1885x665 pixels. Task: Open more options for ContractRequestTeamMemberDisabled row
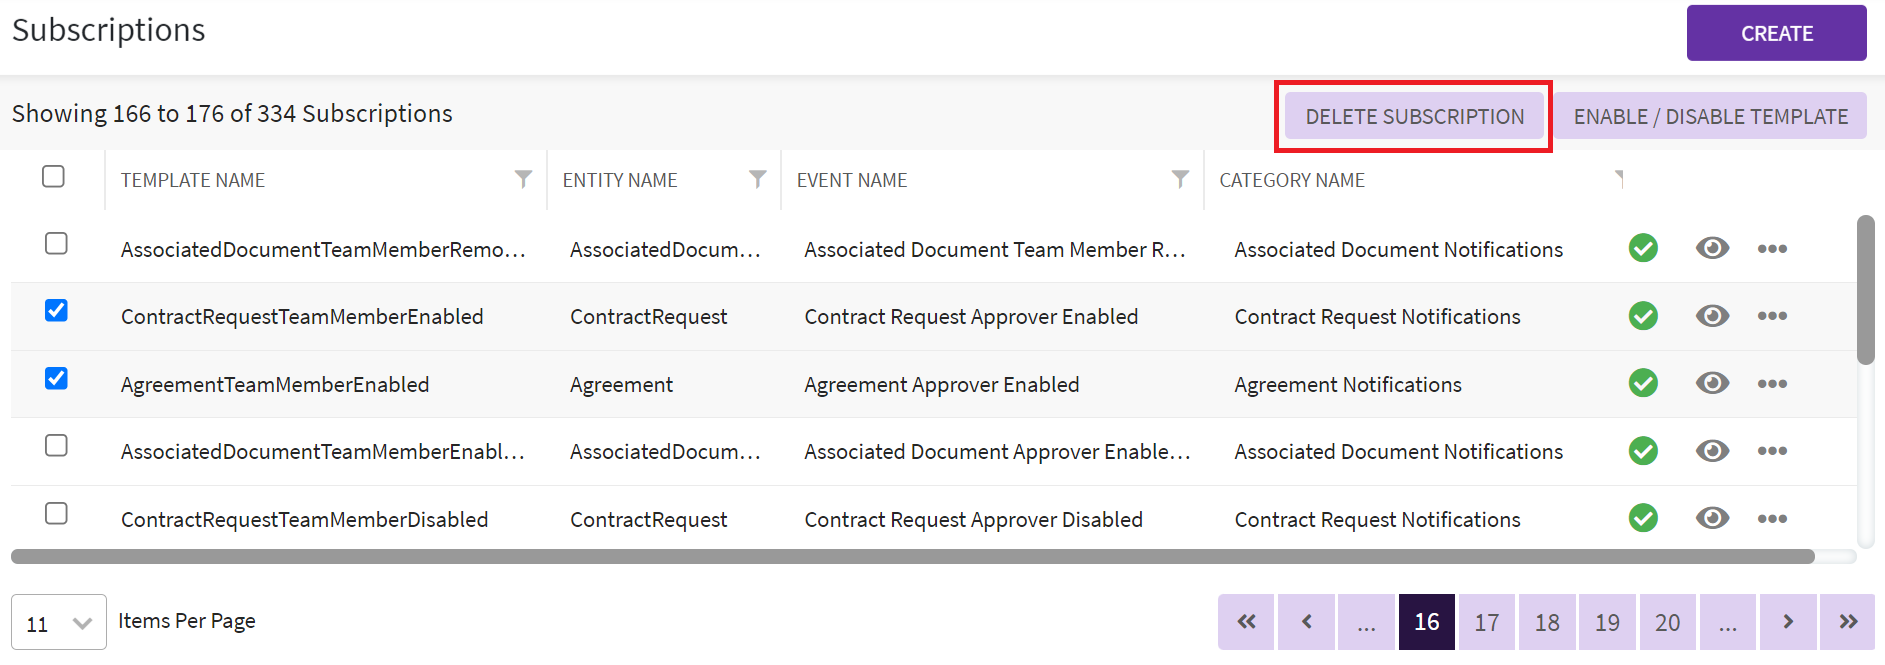[x=1772, y=519]
